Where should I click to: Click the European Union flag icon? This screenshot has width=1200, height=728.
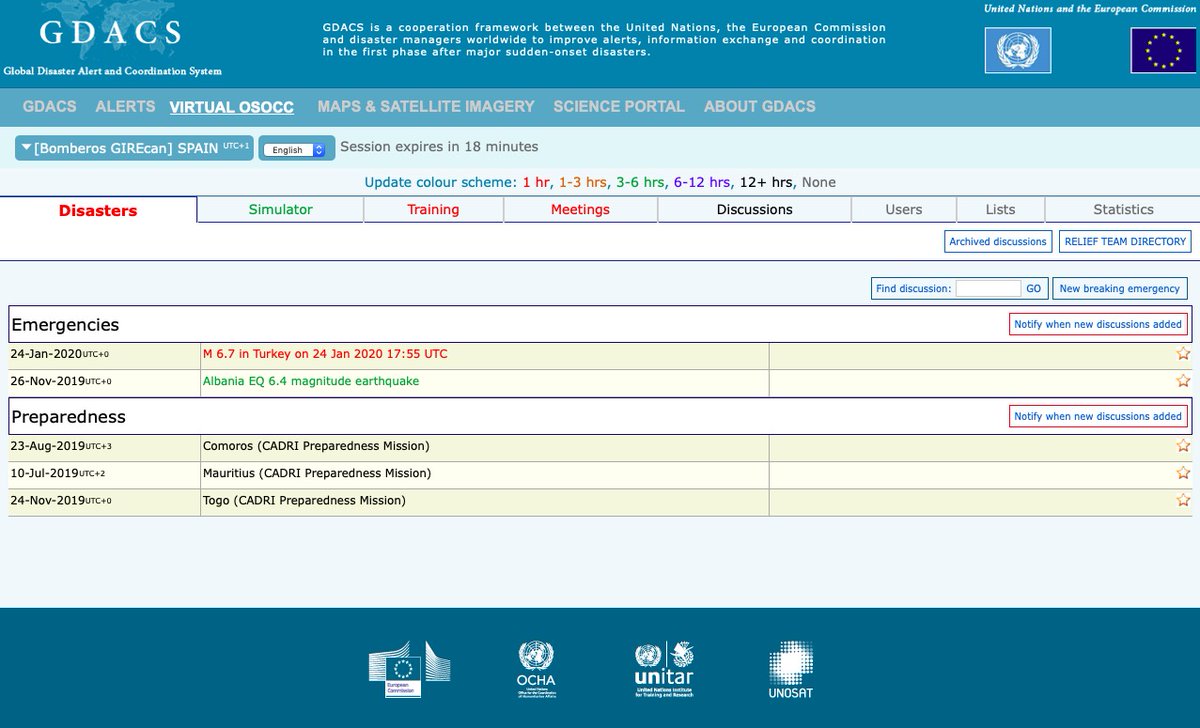[x=1163, y=50]
